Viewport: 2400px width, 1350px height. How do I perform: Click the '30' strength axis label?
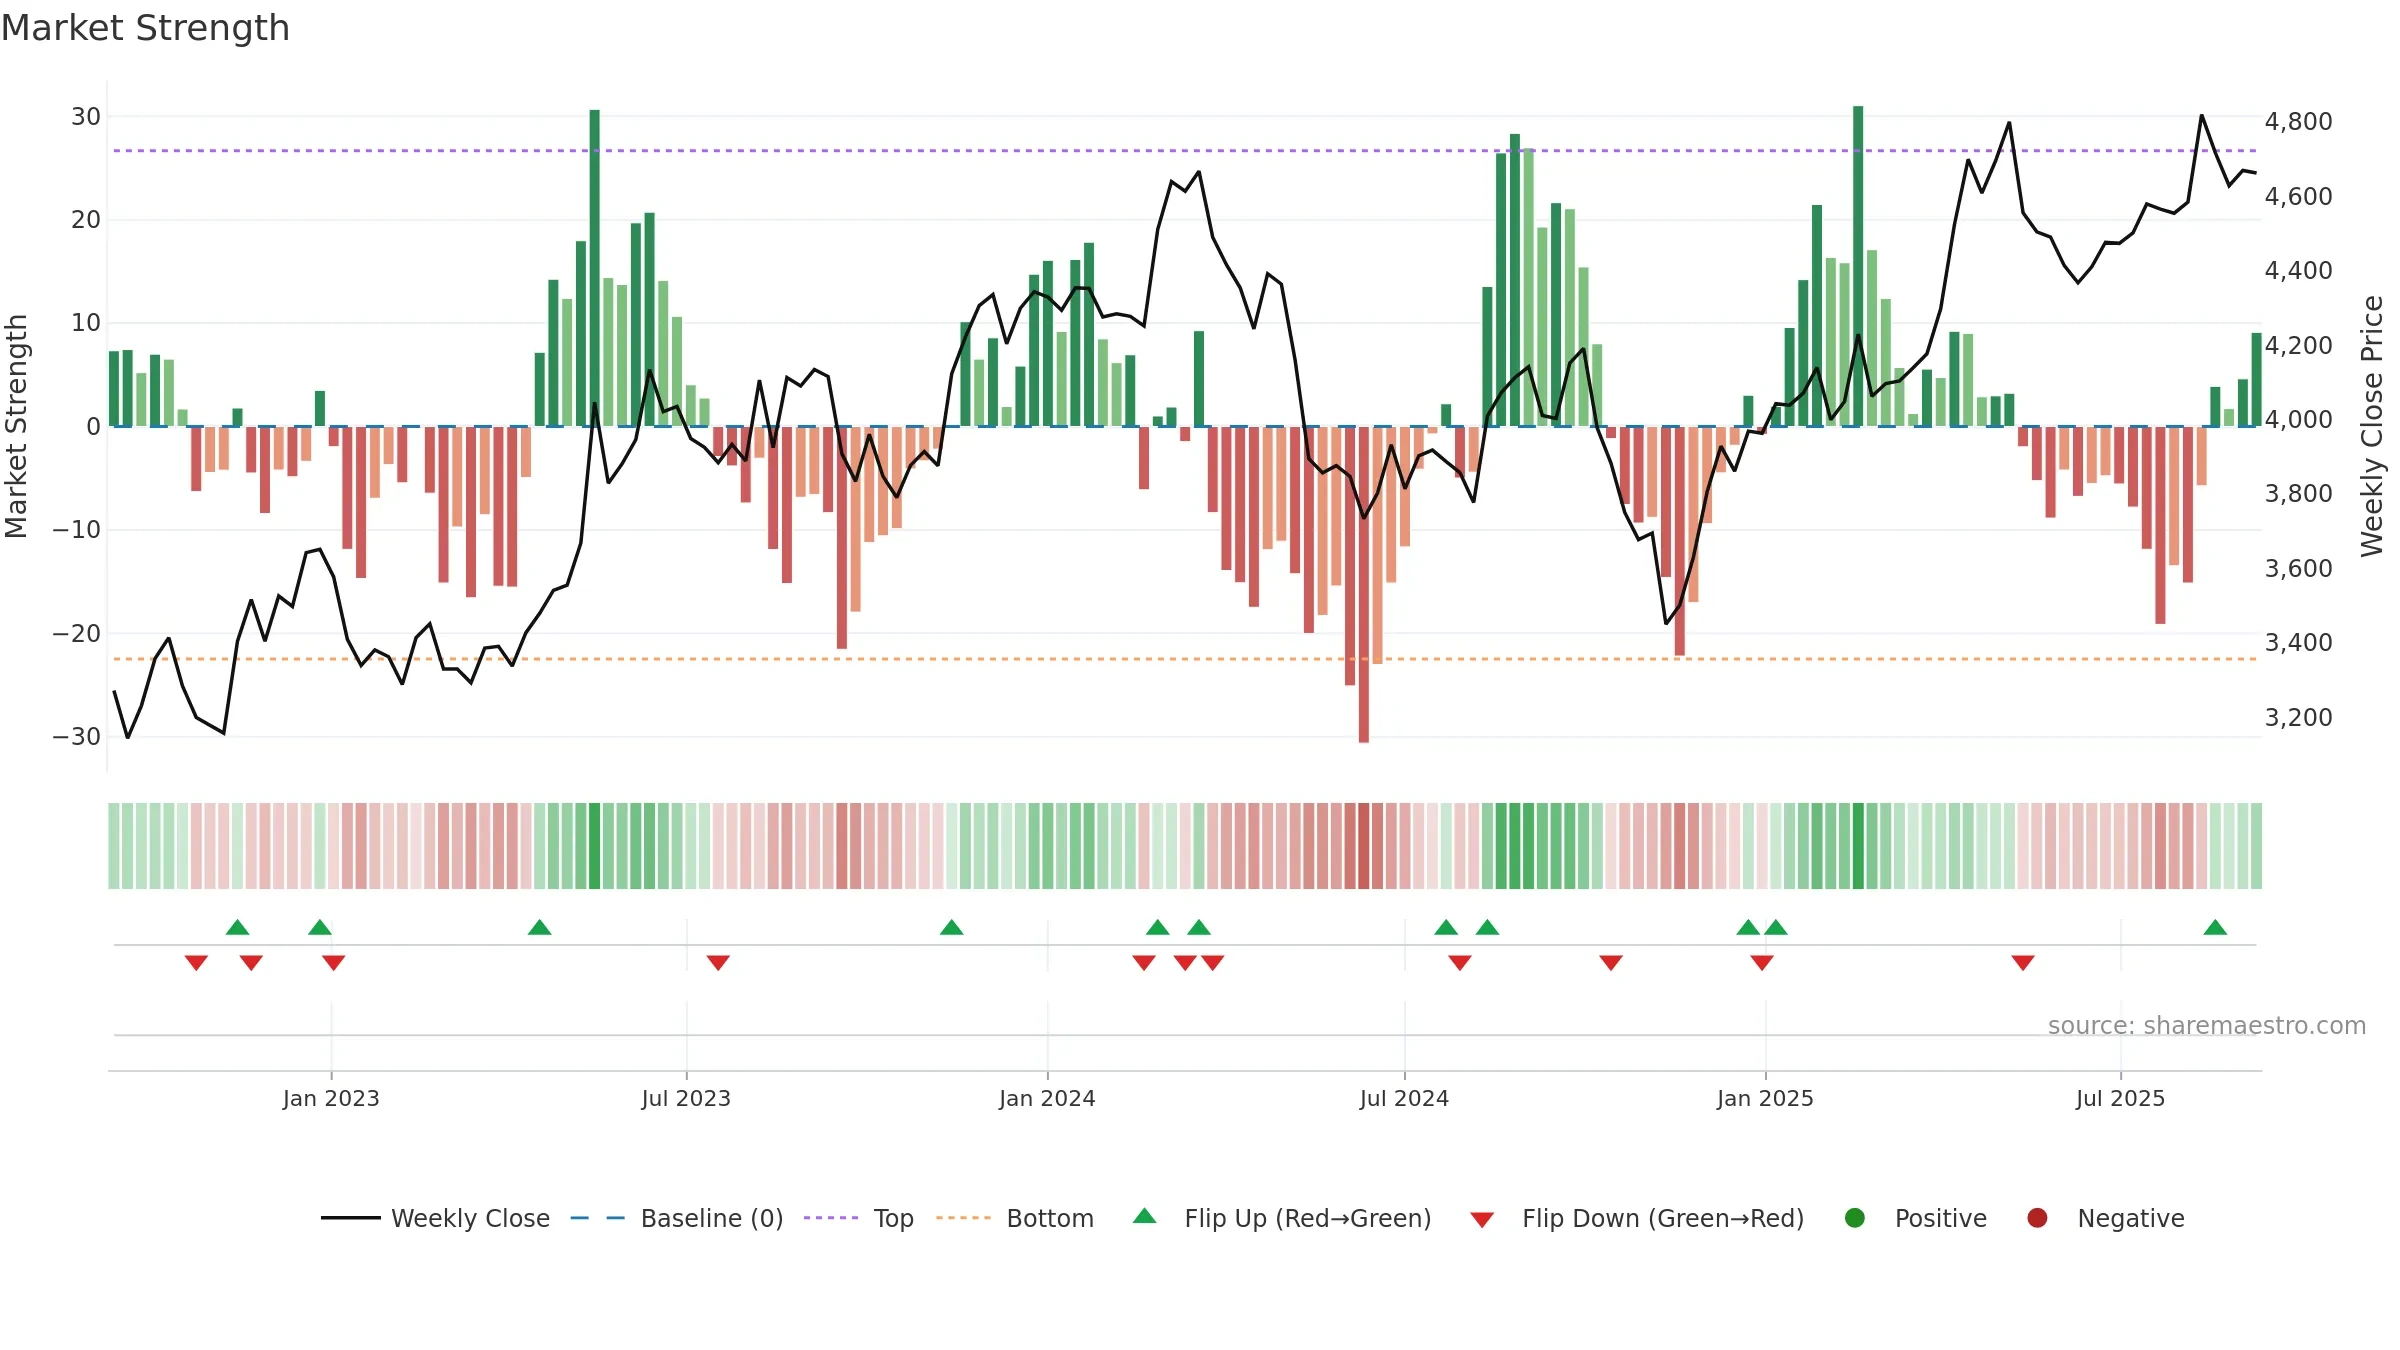coord(86,116)
